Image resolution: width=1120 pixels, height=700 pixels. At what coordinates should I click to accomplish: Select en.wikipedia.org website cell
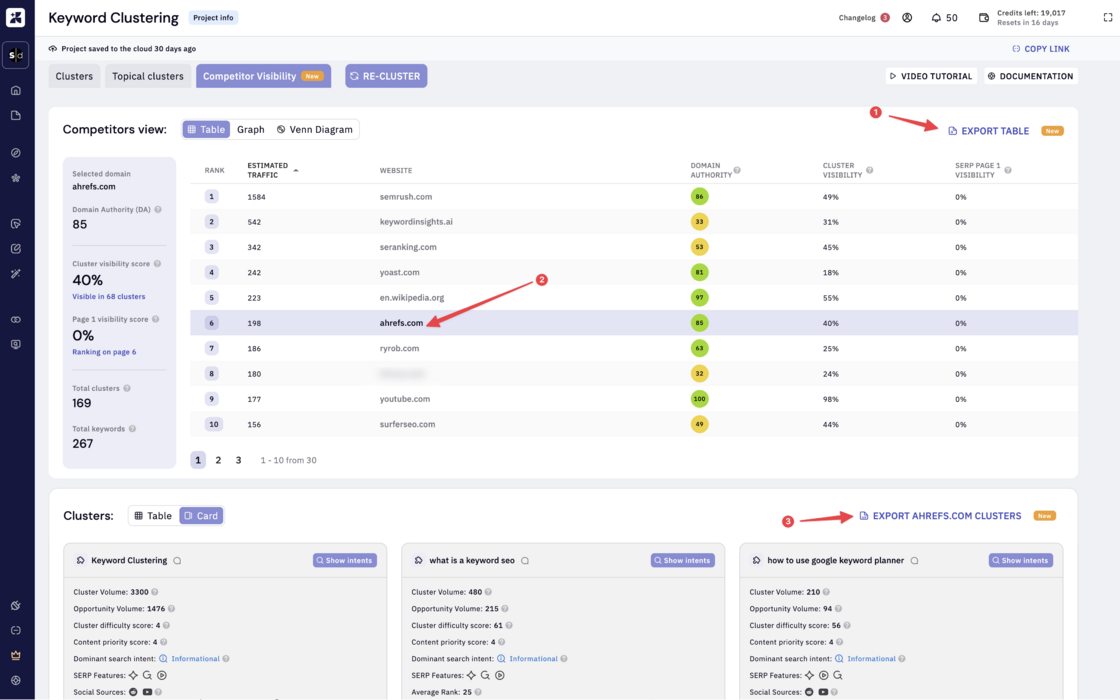(411, 298)
